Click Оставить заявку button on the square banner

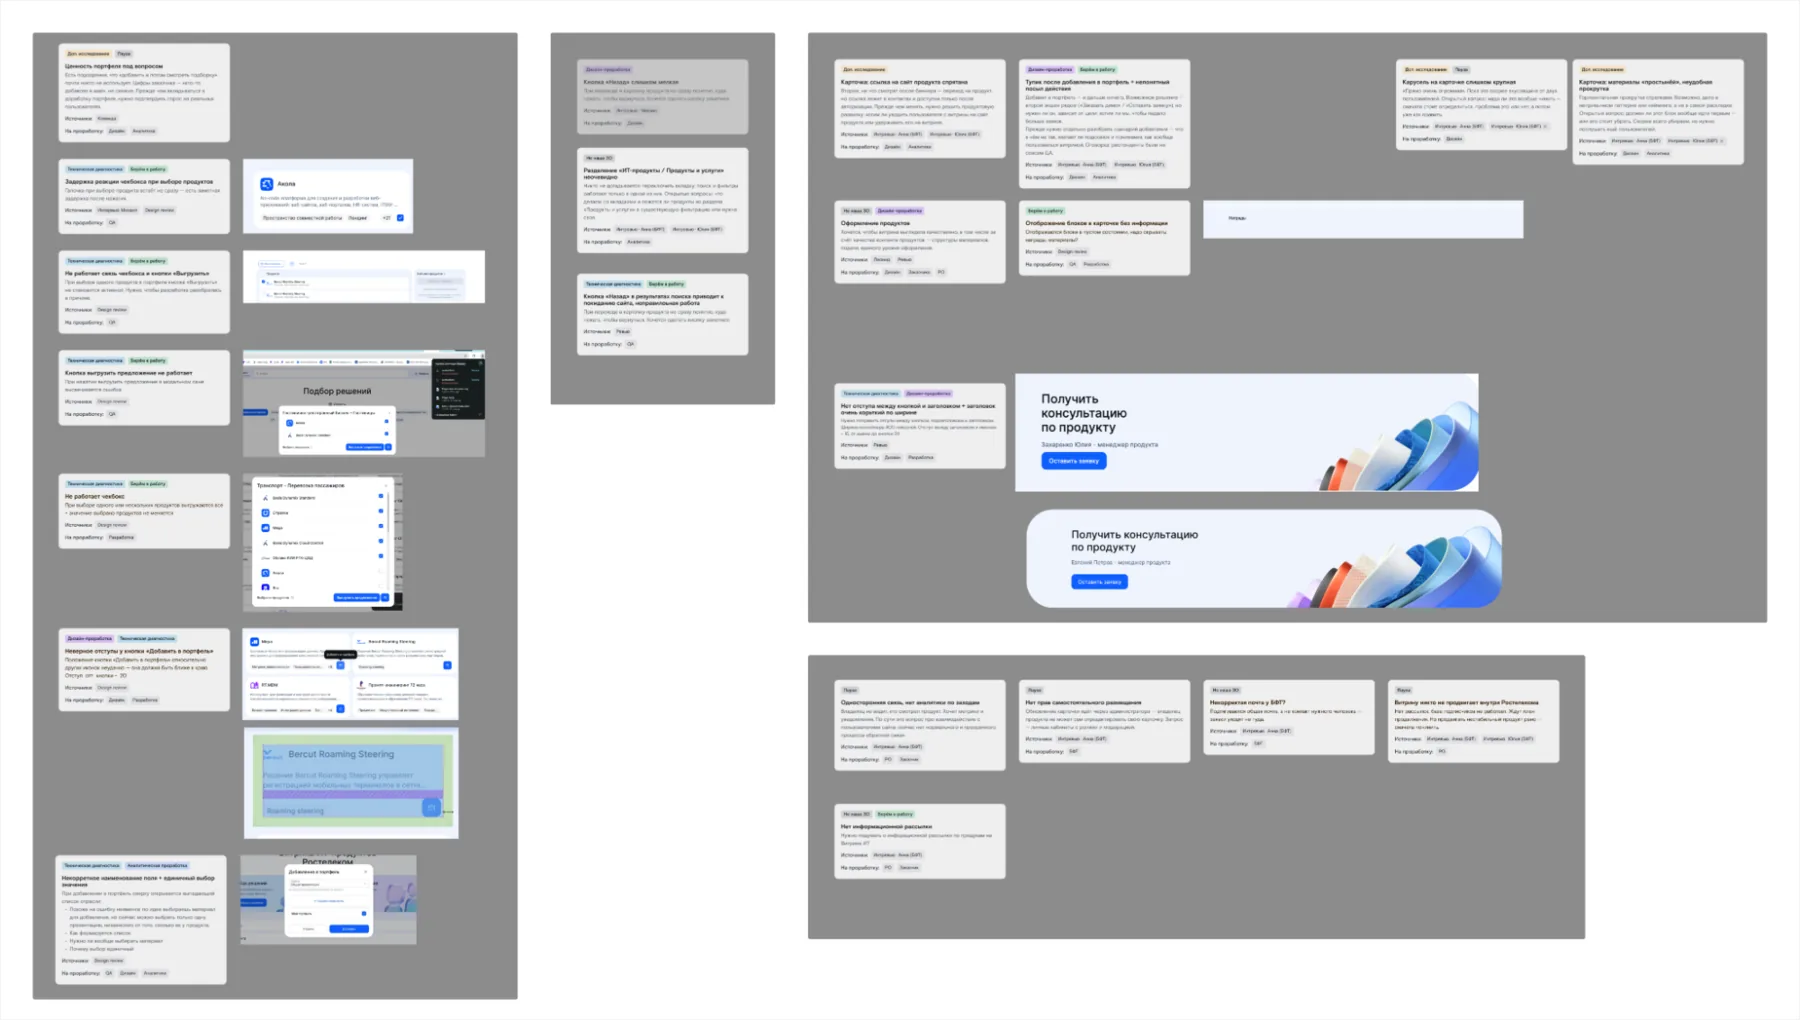(1073, 461)
